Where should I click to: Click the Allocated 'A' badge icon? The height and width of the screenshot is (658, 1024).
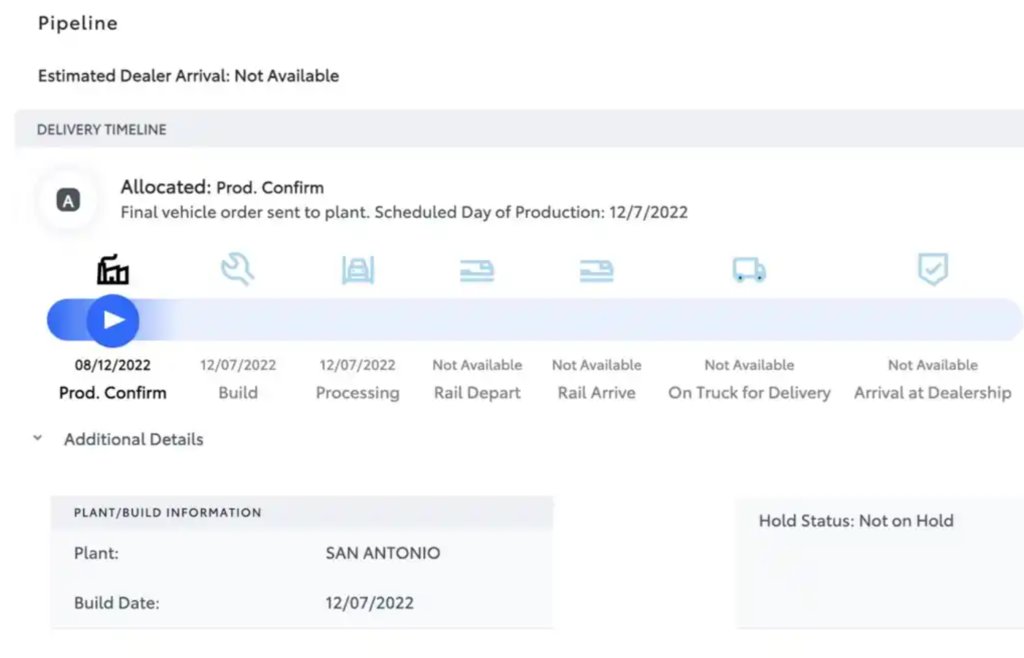(69, 200)
